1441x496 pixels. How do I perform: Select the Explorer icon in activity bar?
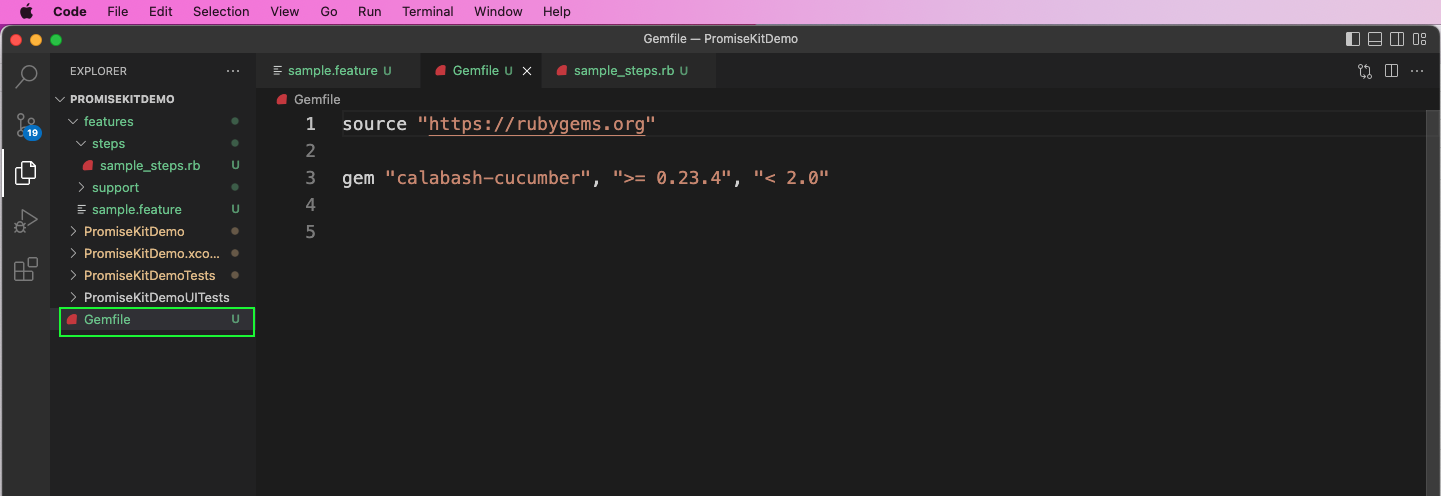point(26,173)
